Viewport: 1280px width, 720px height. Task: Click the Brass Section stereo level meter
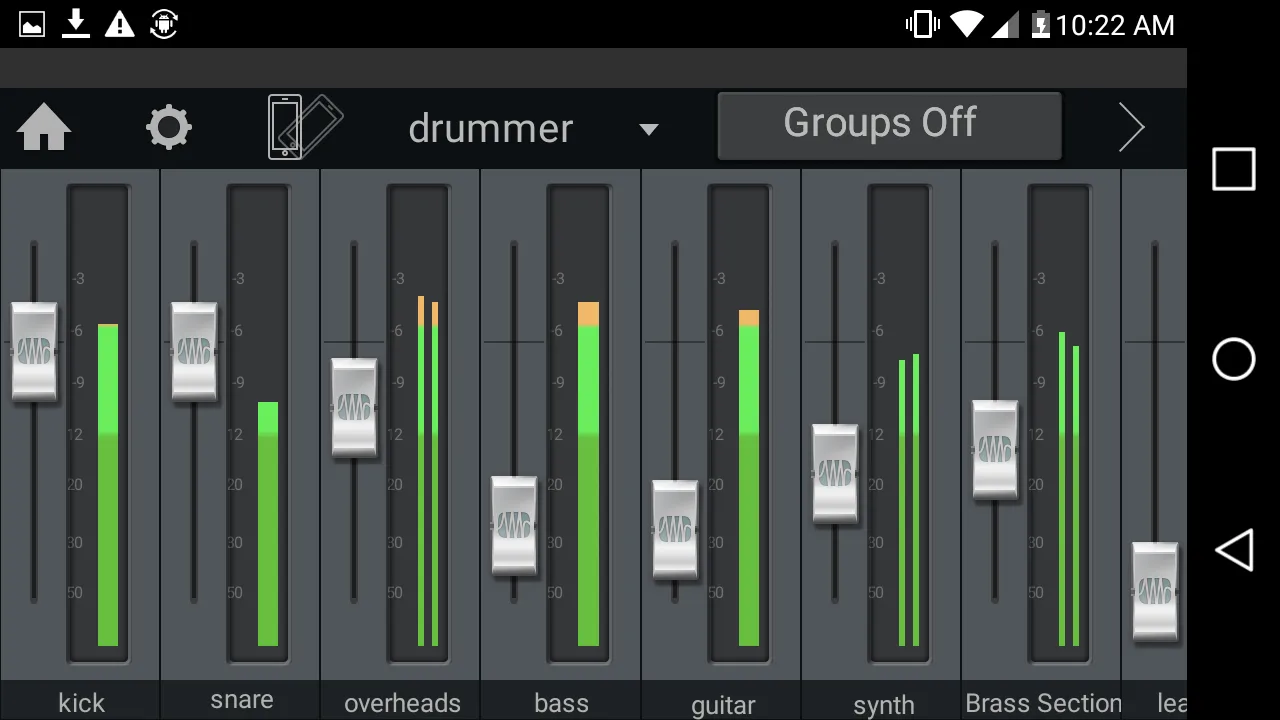1059,423
